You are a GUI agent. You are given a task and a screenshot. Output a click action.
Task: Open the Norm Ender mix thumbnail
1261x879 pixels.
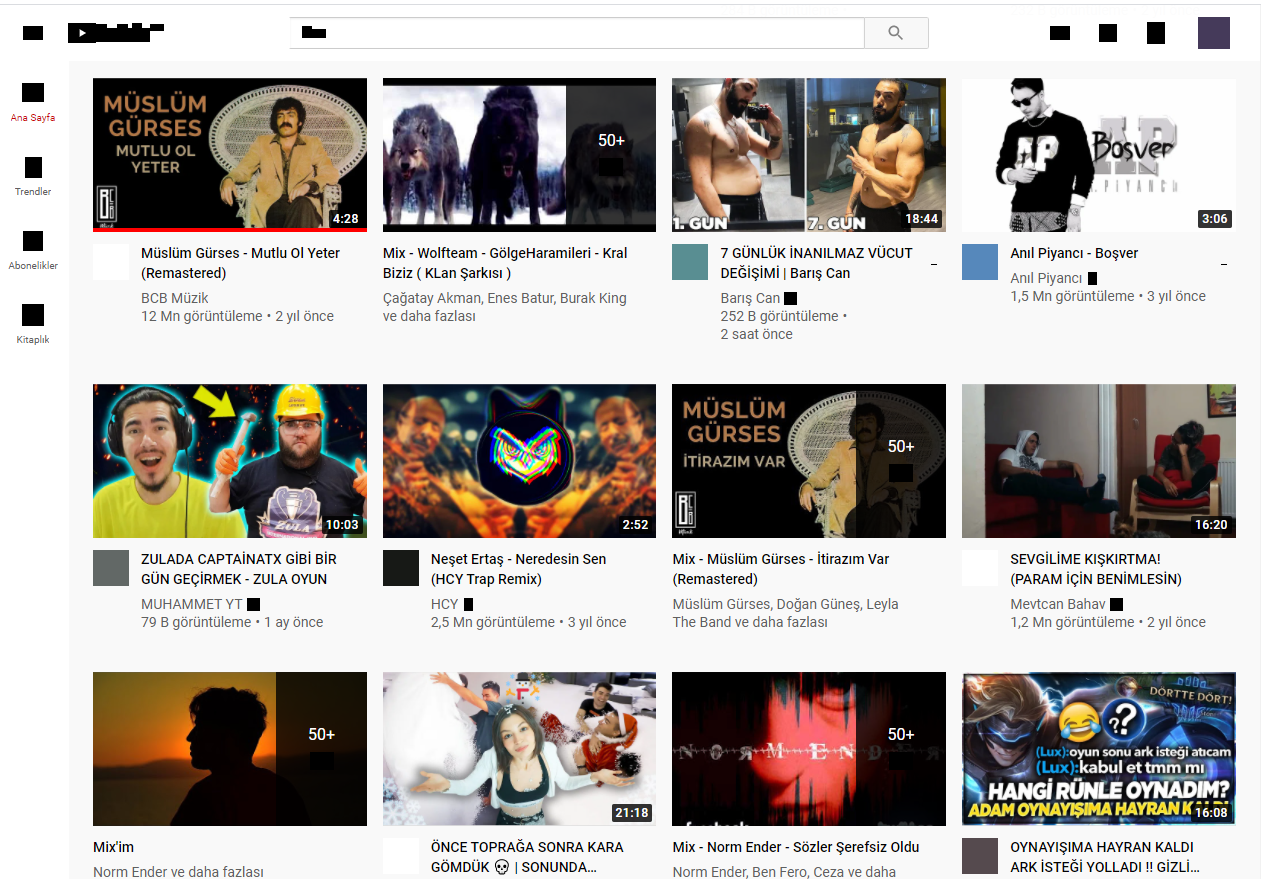coord(809,749)
